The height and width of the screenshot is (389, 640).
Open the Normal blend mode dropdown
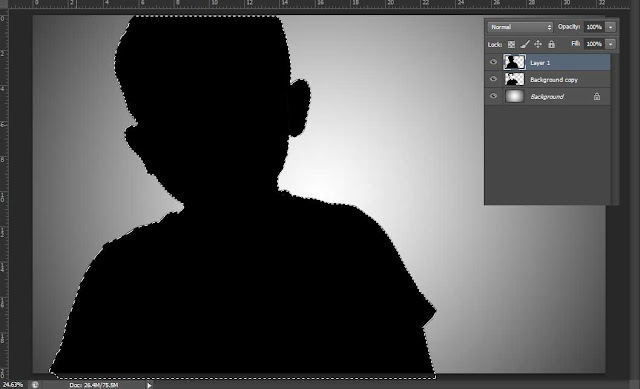[x=520, y=27]
